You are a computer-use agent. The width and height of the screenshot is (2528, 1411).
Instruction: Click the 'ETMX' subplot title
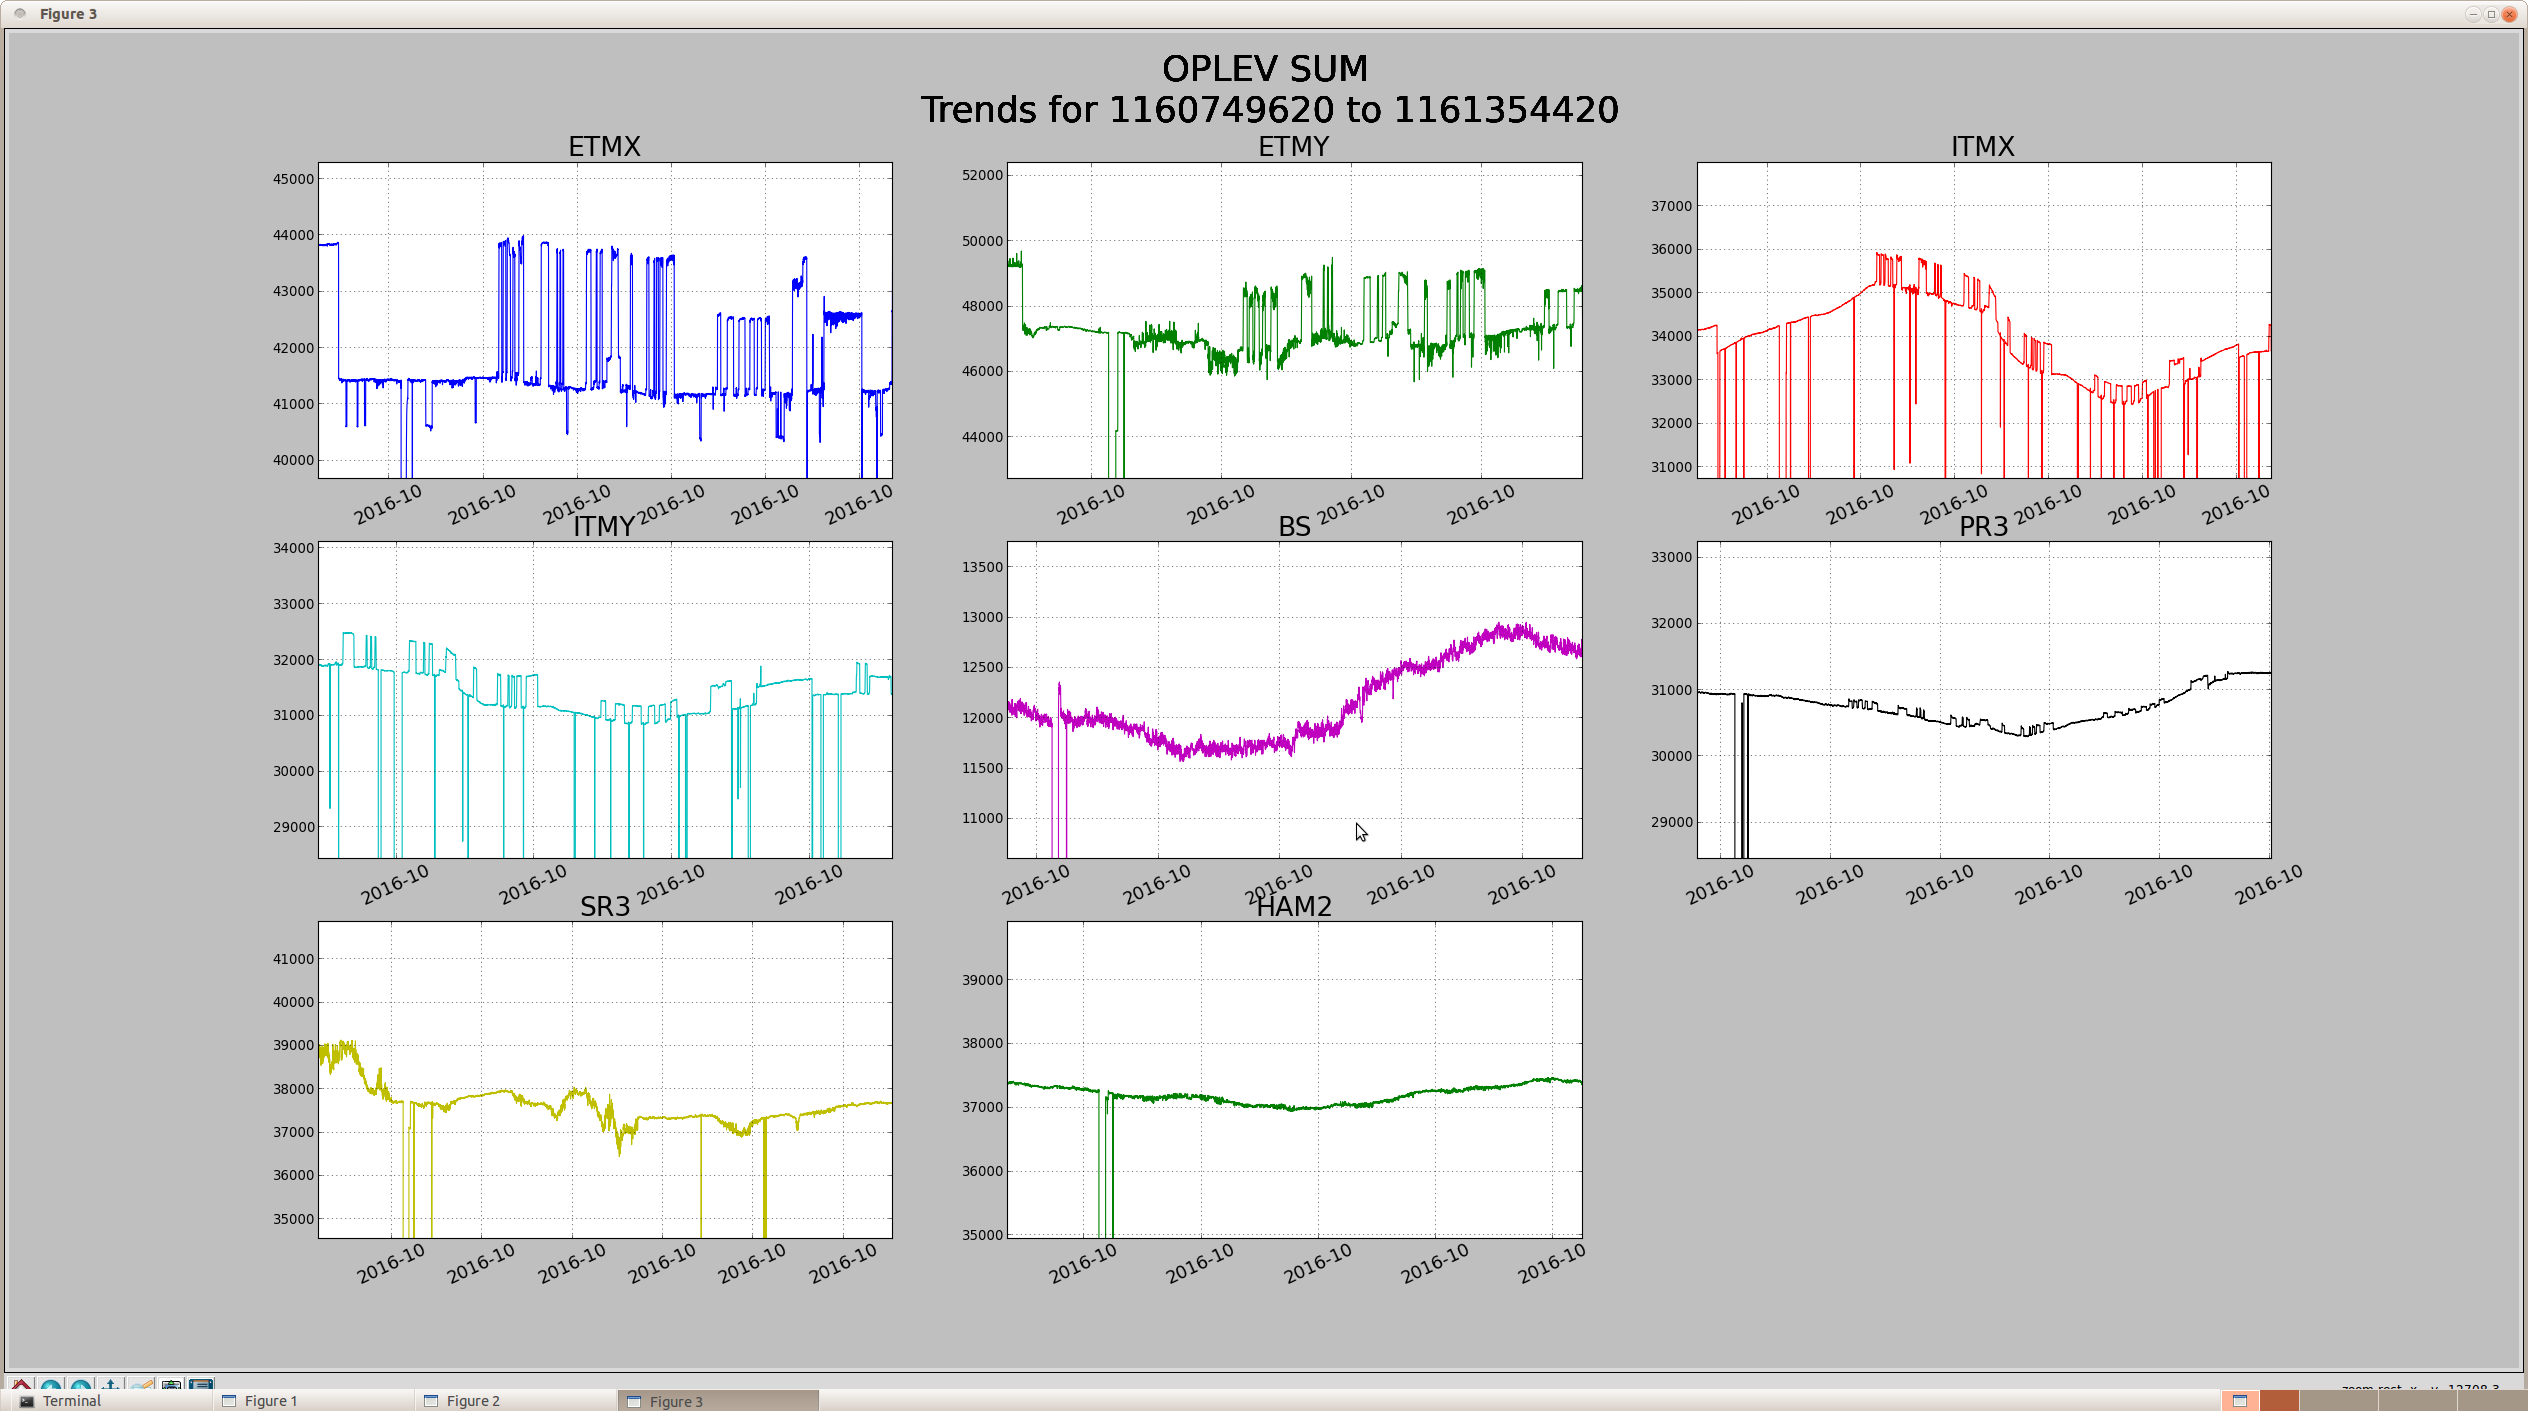point(604,147)
